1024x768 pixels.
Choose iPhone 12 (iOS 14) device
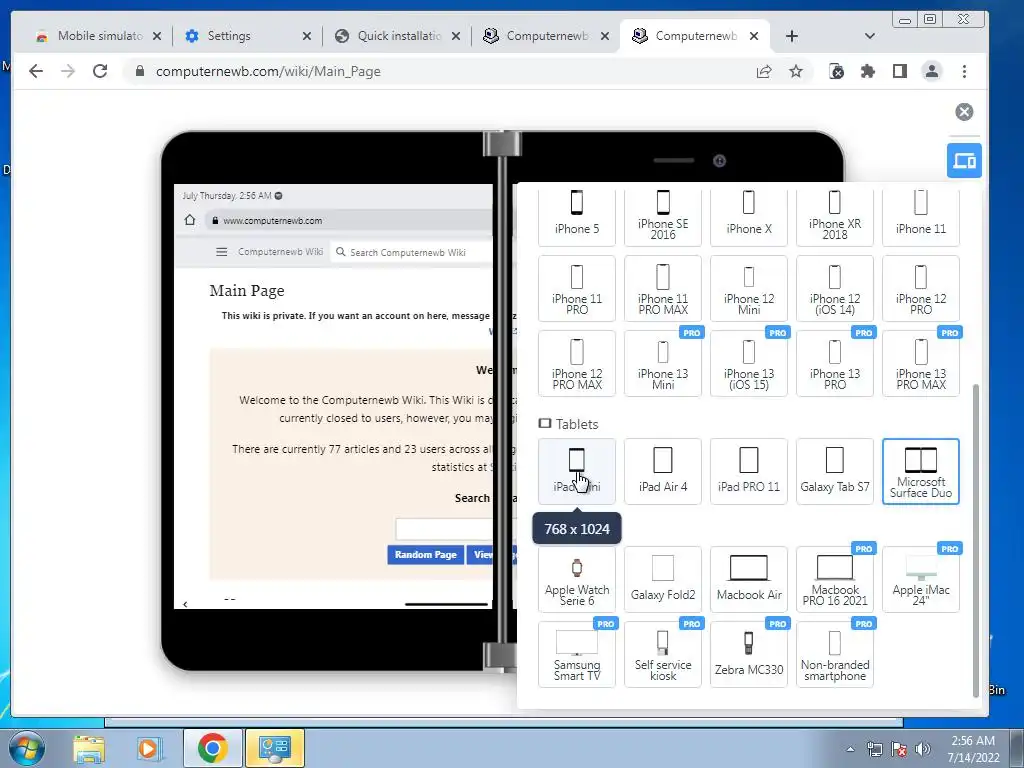(835, 289)
